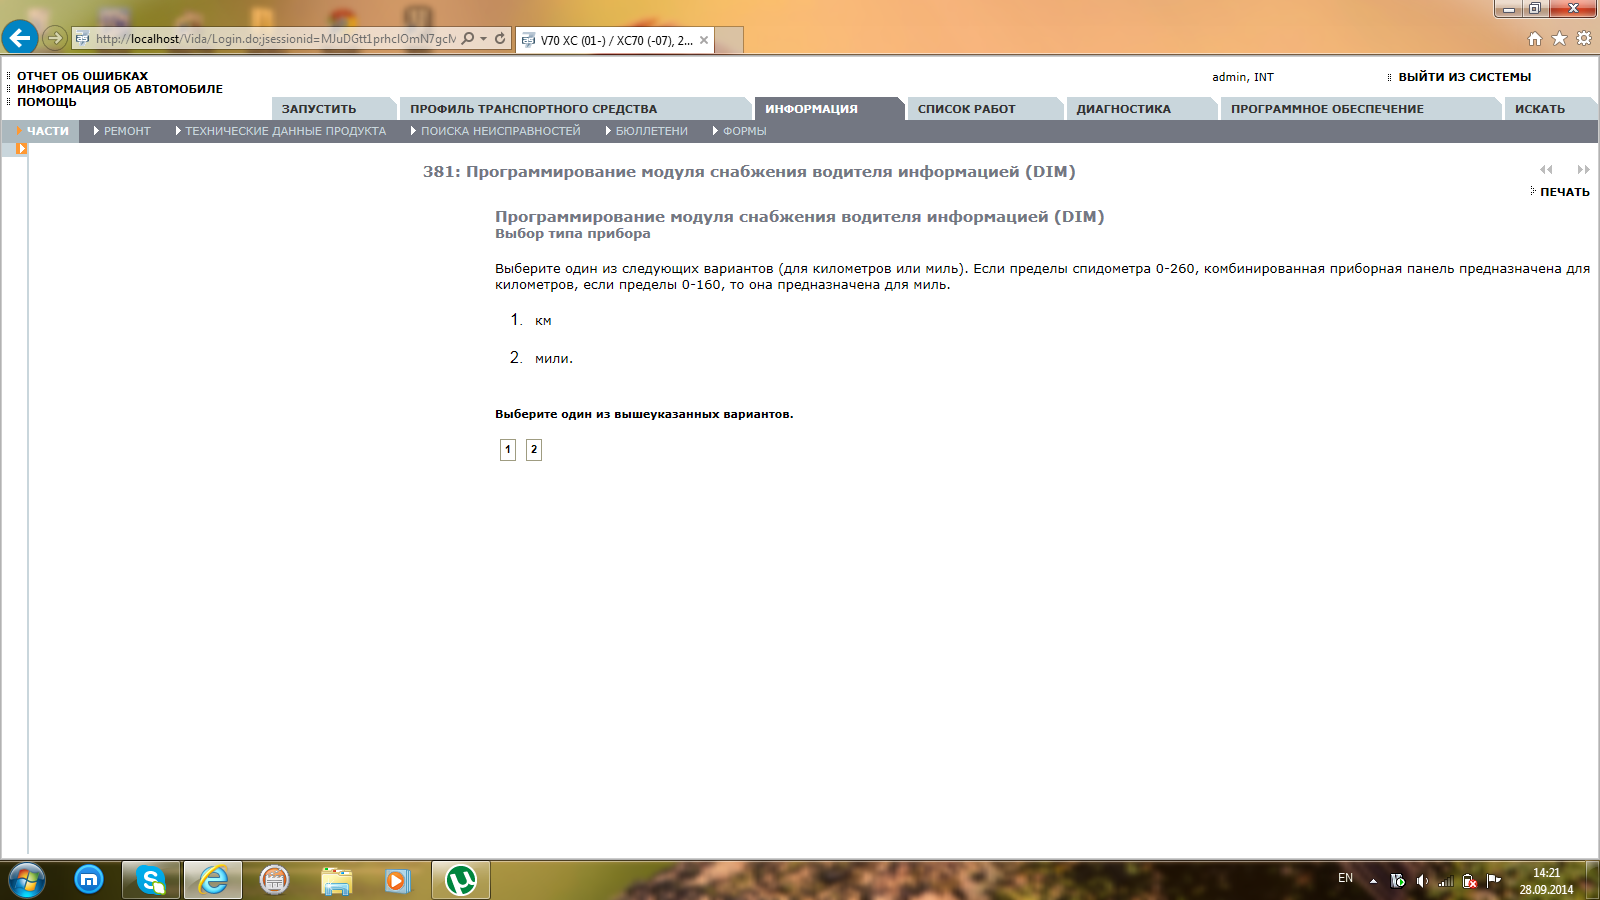
Task: Launch uTorrent from the taskbar
Action: click(461, 880)
